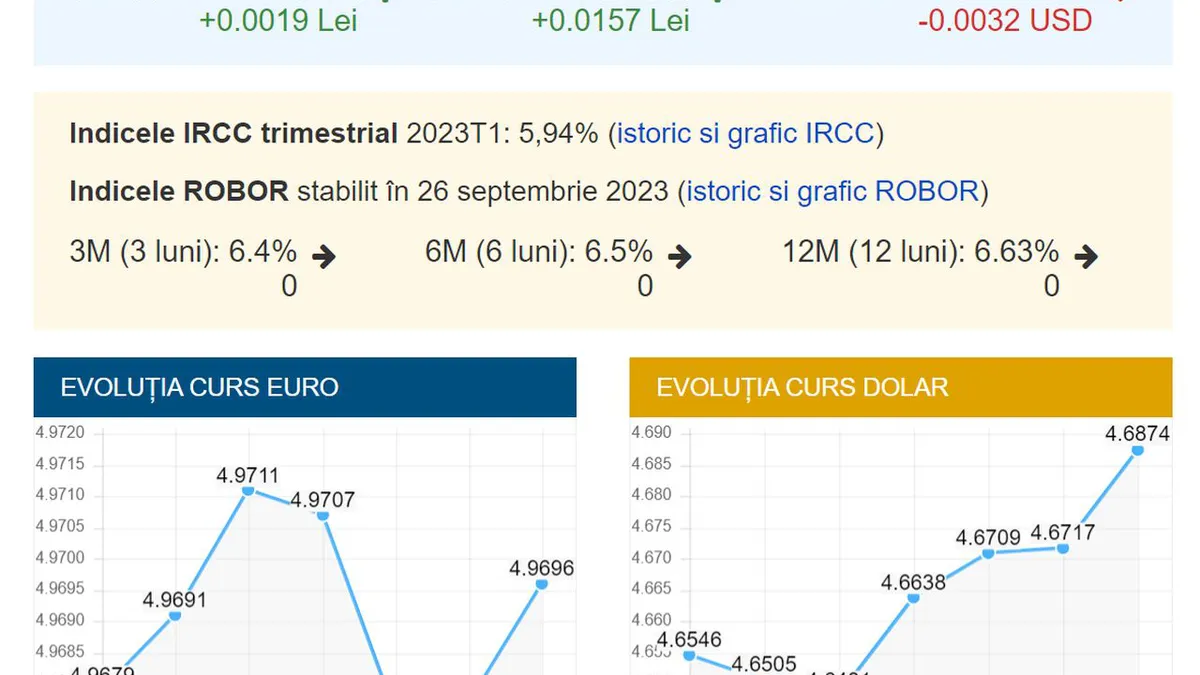Click the 4.9711 peak point on the euro chart

(x=248, y=490)
